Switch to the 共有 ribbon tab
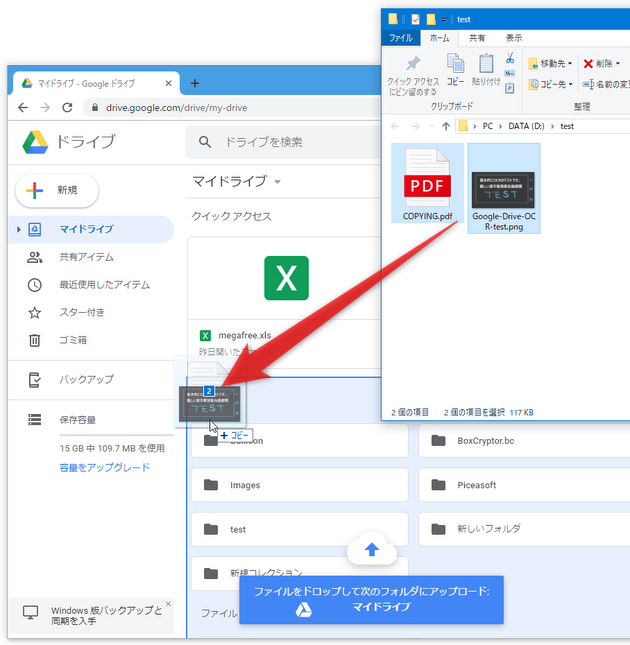The height and width of the screenshot is (645, 630). click(x=477, y=38)
